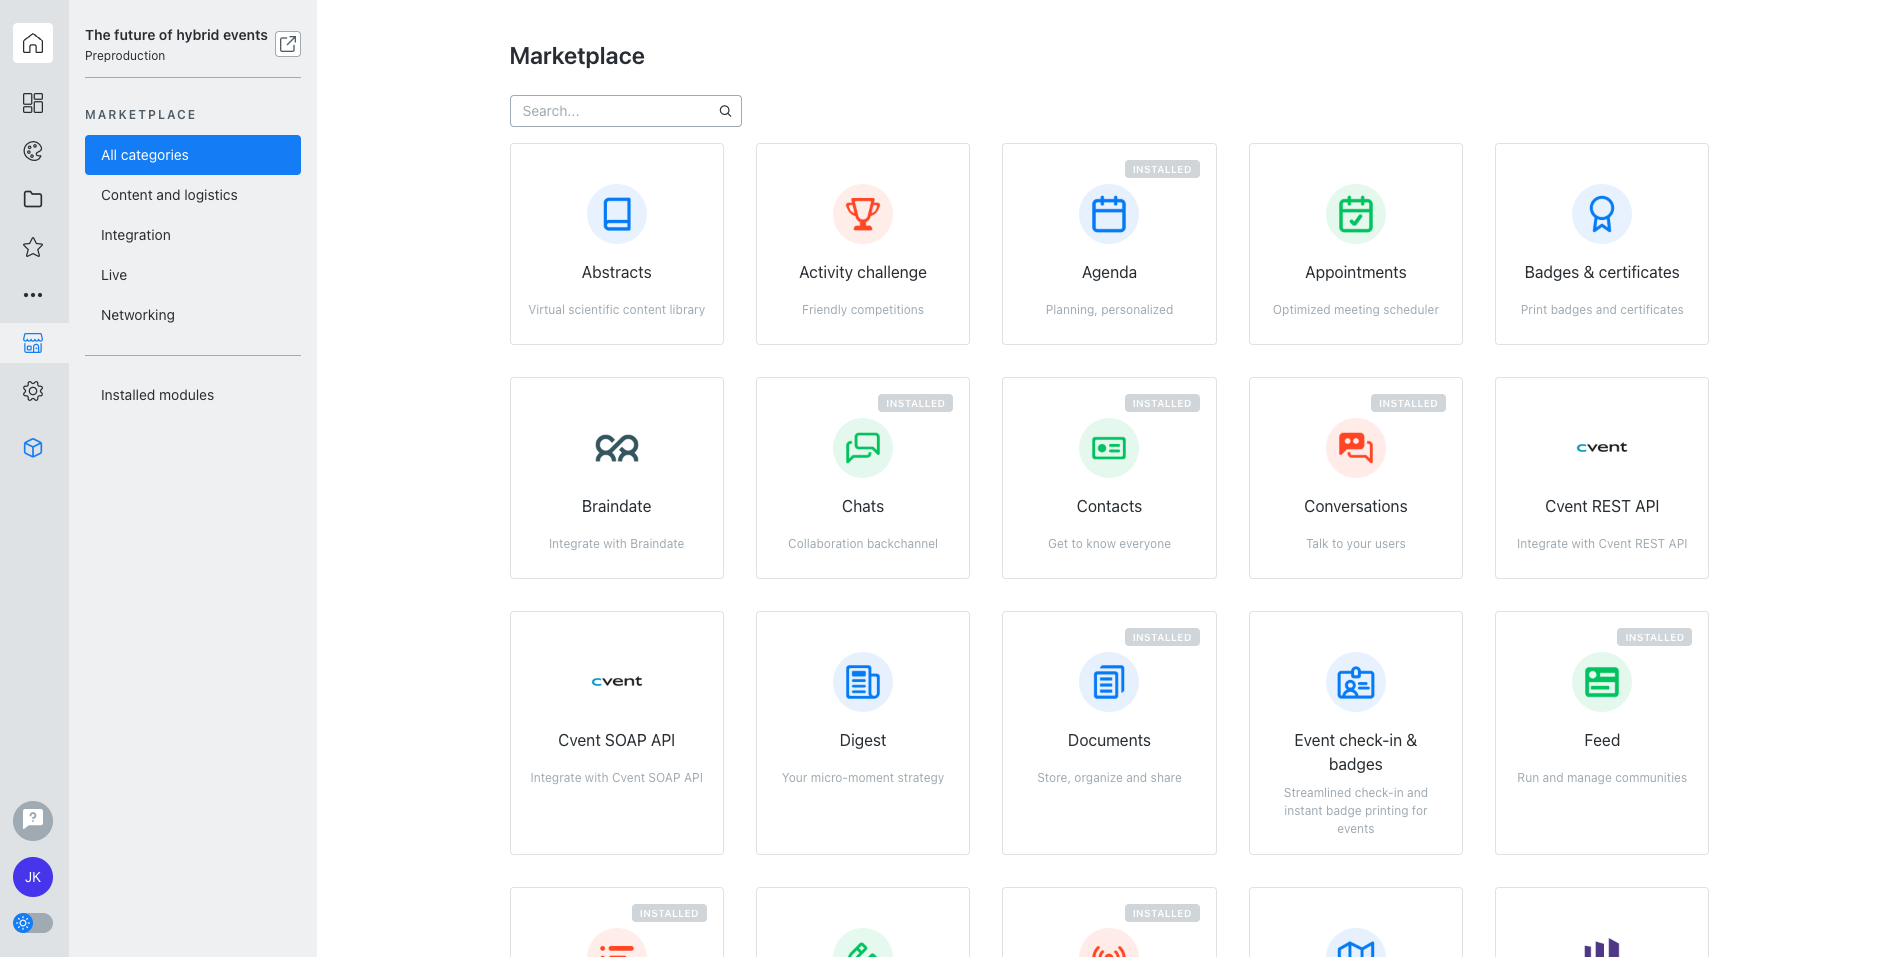Focus the marketplace Search field
Image resolution: width=1900 pixels, height=957 pixels.
click(x=626, y=111)
